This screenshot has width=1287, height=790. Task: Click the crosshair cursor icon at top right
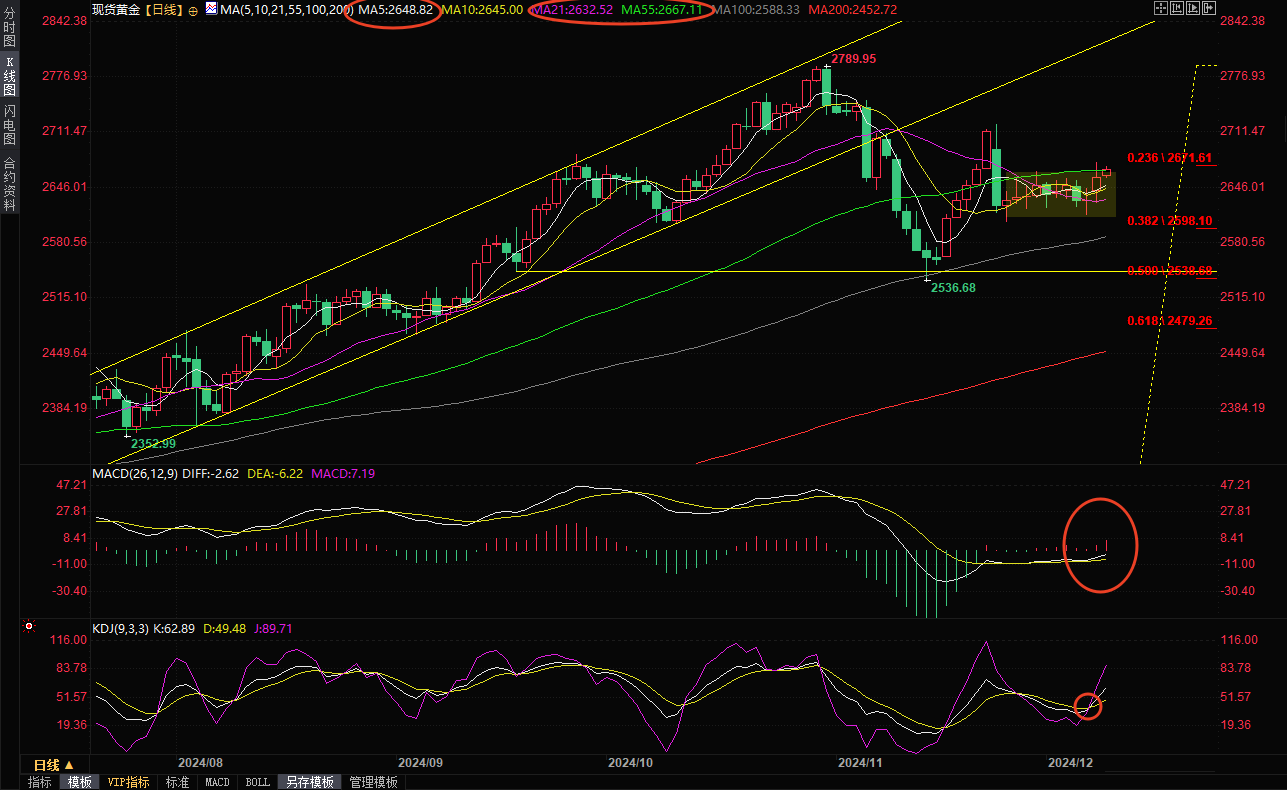[1160, 8]
